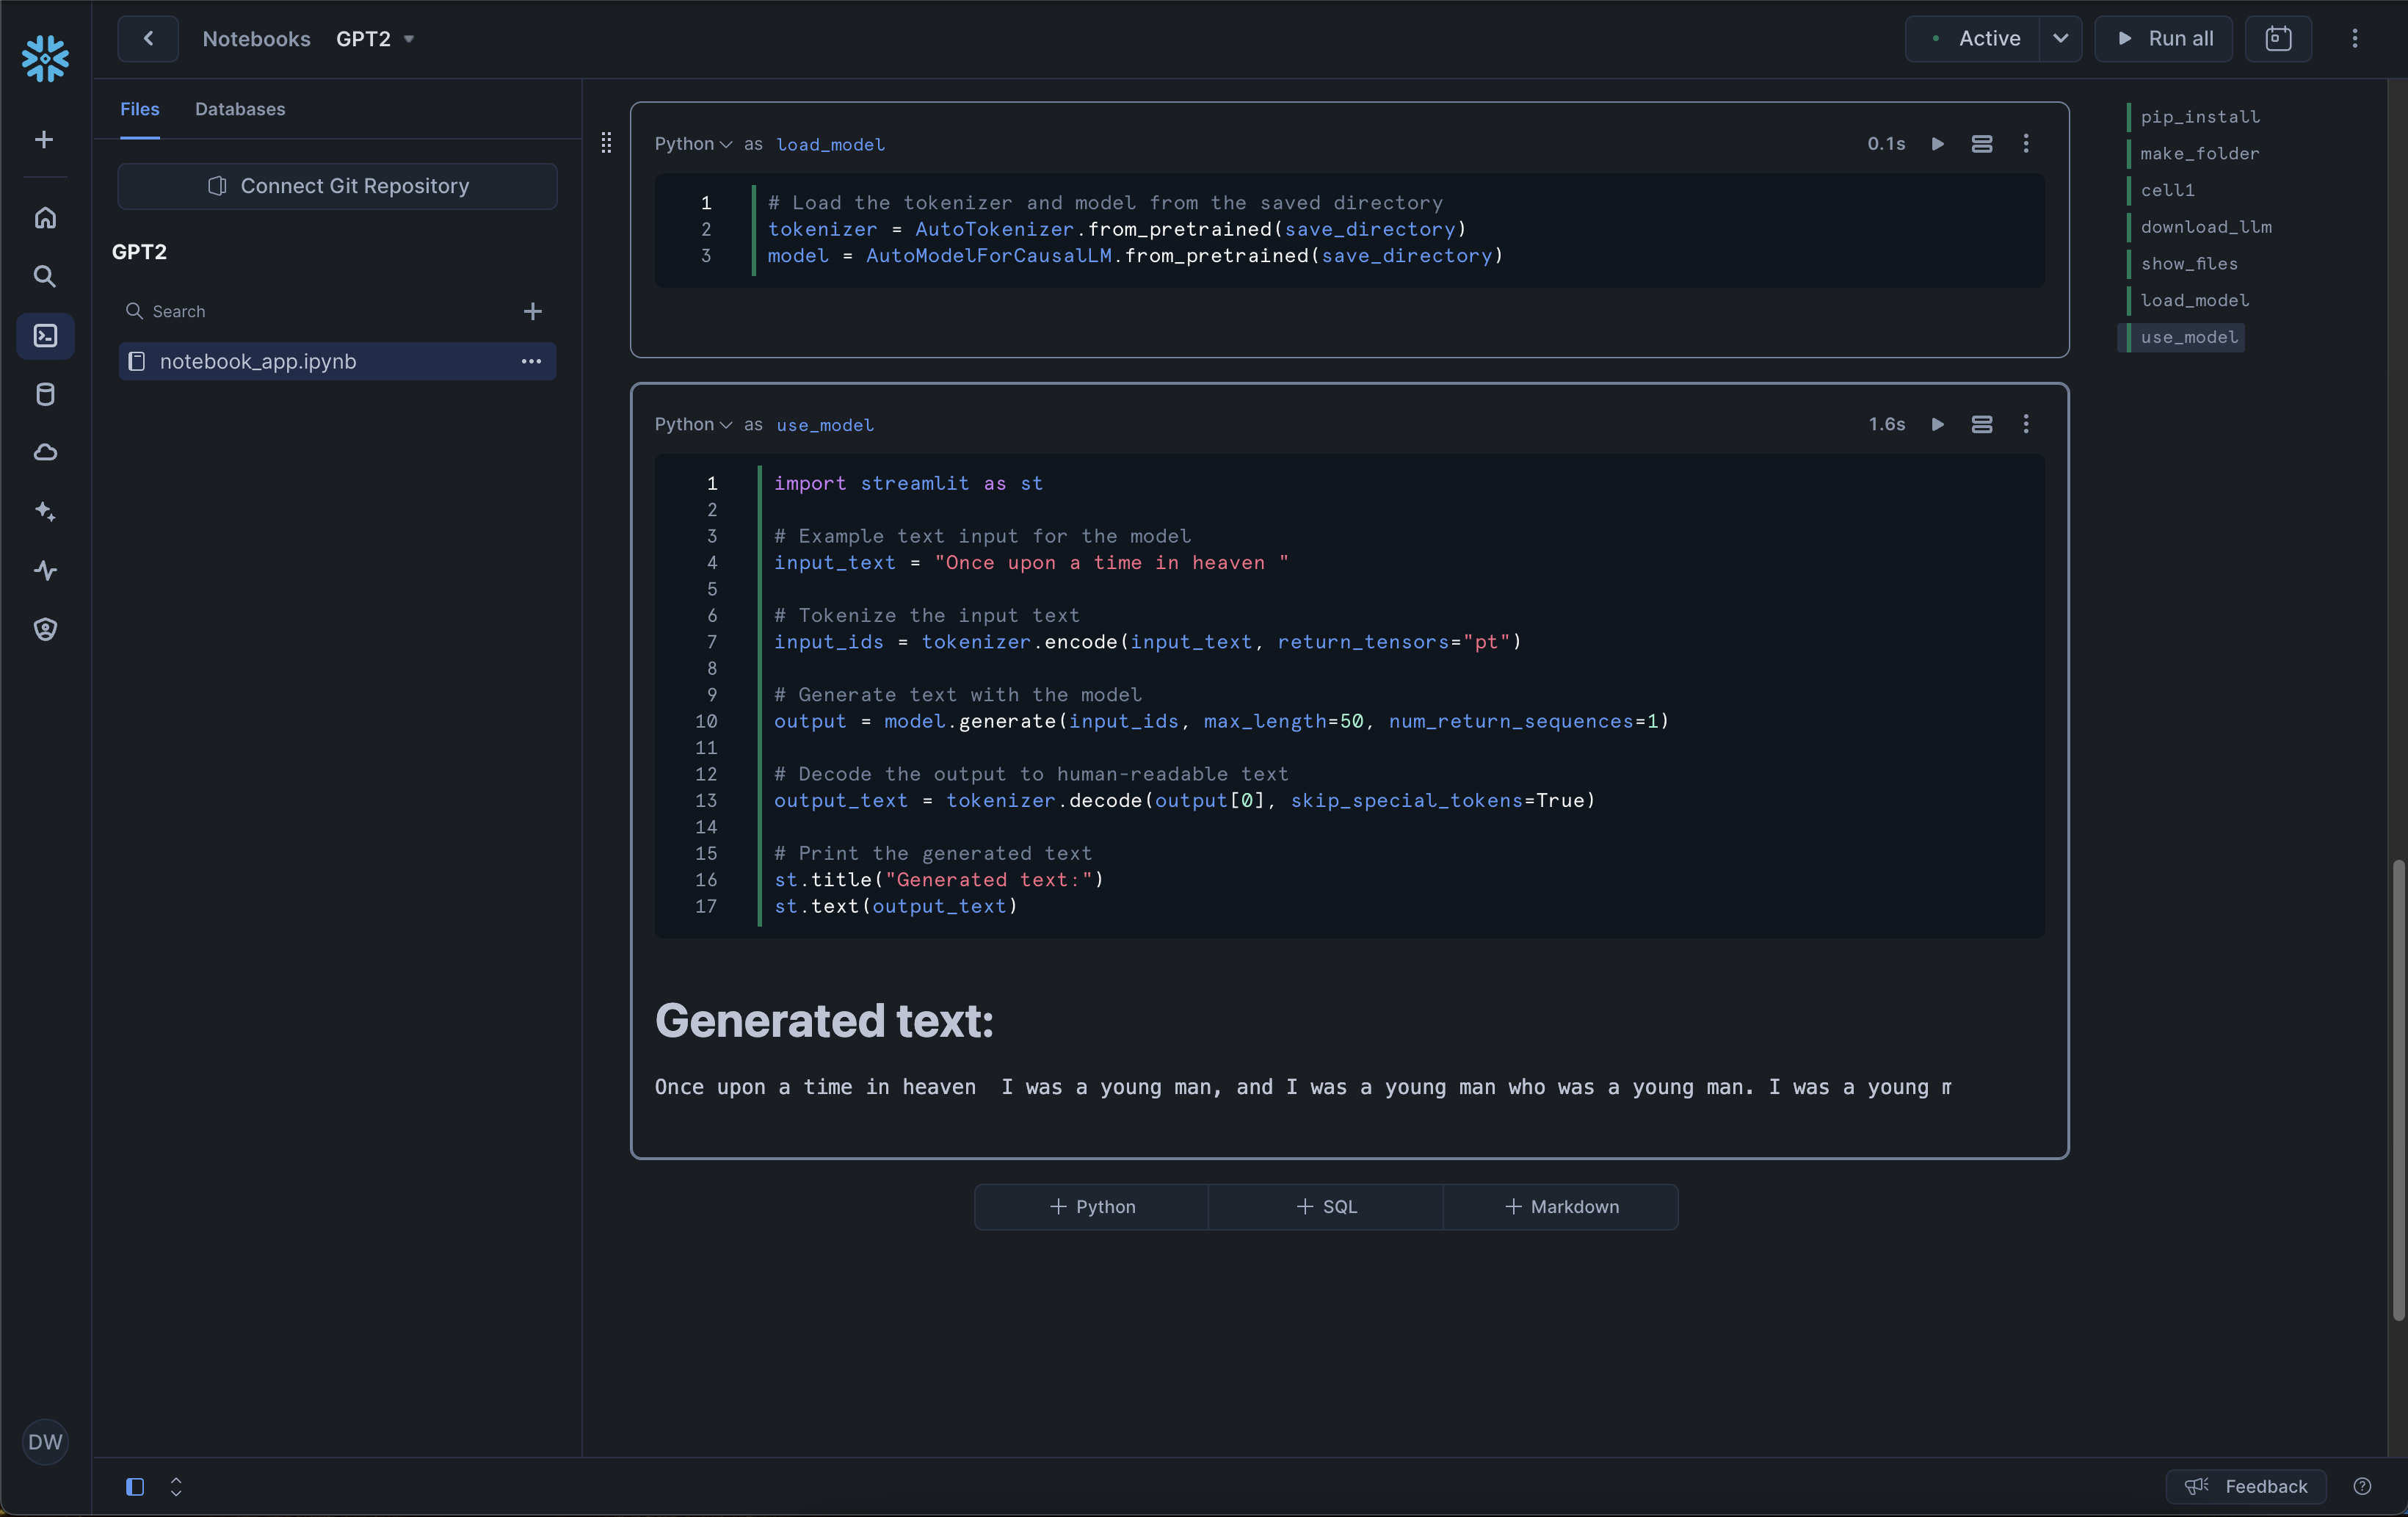2408x1517 pixels.
Task: Jump to cell1 in outline
Action: pos(2167,190)
